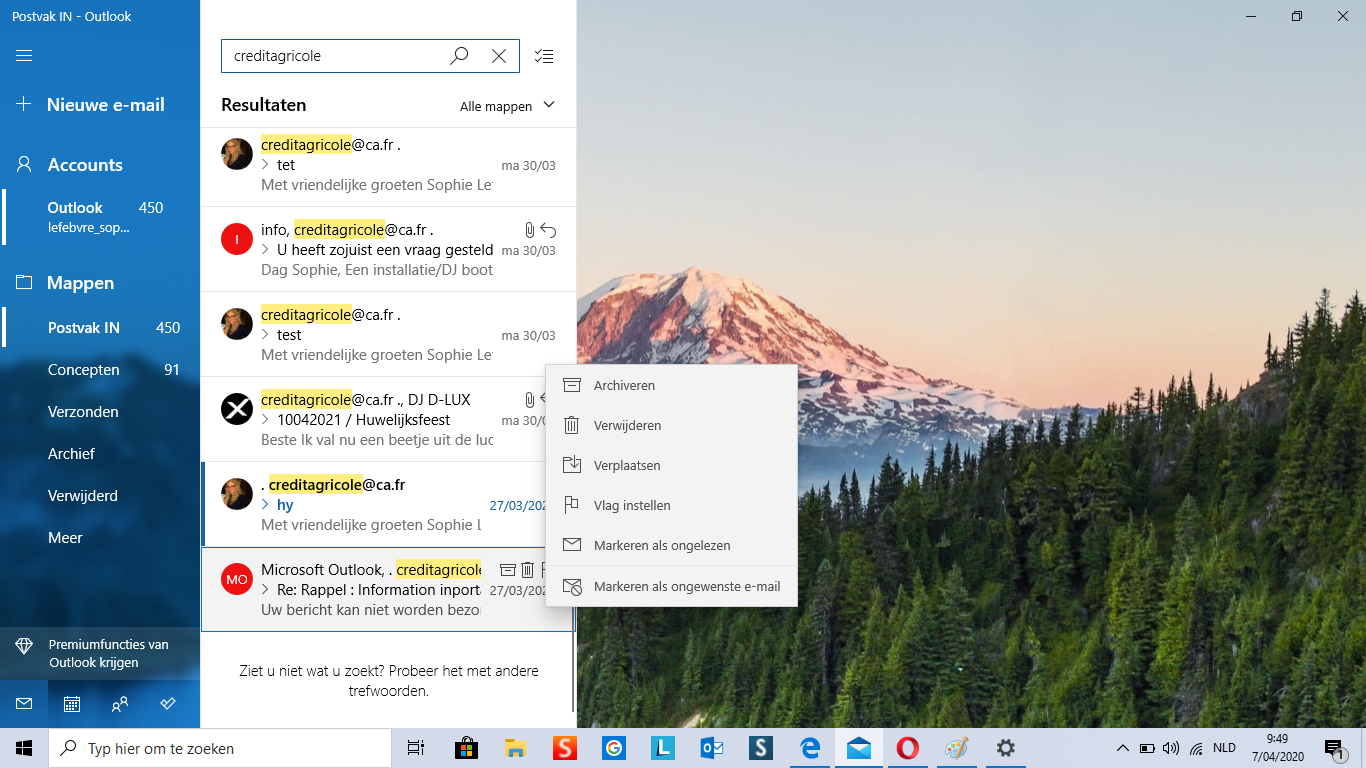Image resolution: width=1366 pixels, height=768 pixels.
Task: Choose Verplaatsen from the context menu
Action: tap(671, 465)
